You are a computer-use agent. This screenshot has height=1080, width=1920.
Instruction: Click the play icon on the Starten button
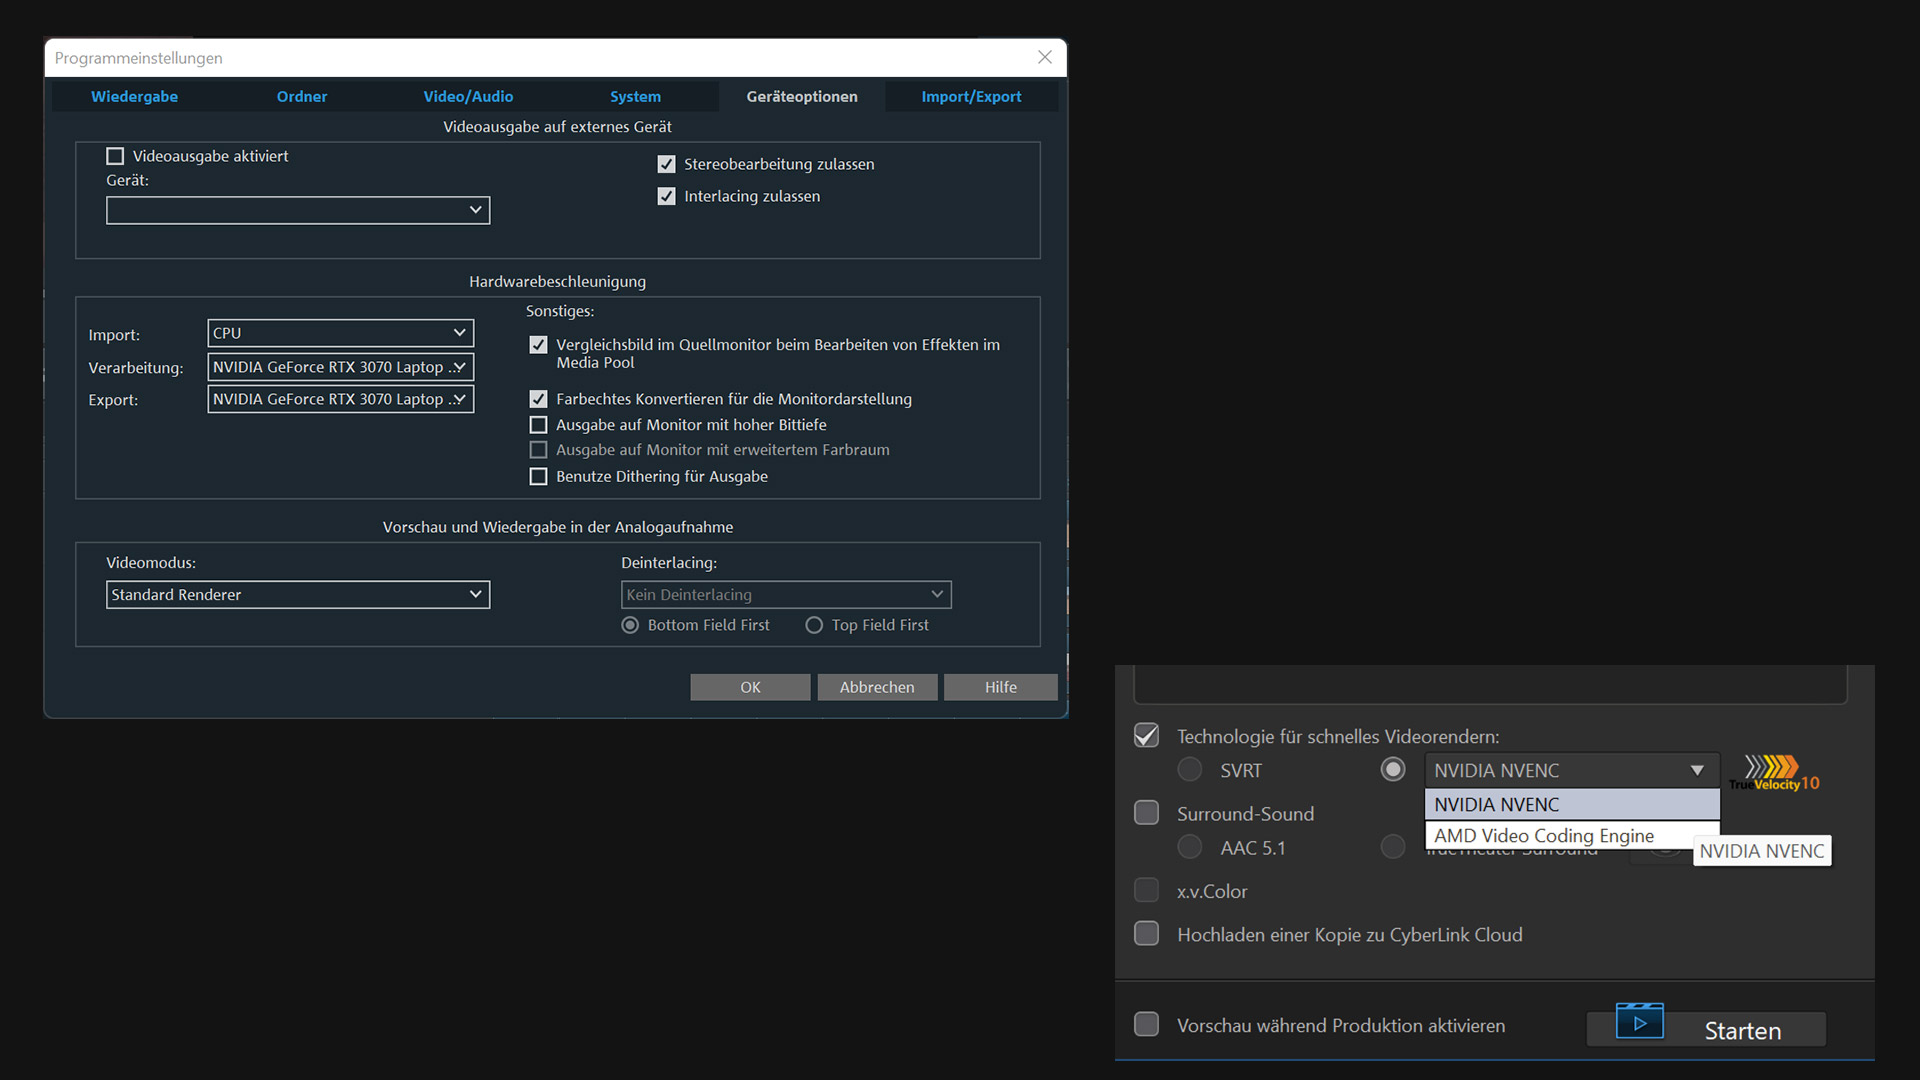pyautogui.click(x=1639, y=1021)
